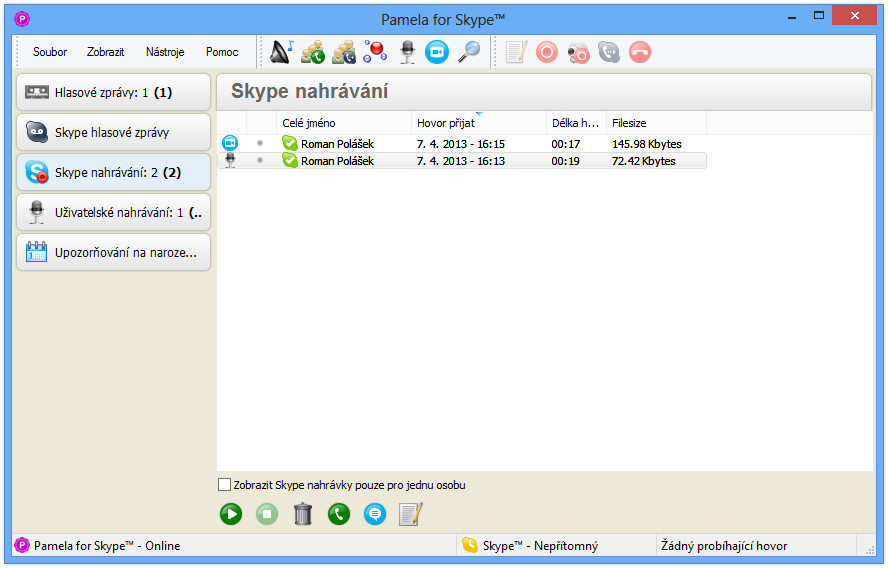Click Skype icon in status bar

point(469,545)
